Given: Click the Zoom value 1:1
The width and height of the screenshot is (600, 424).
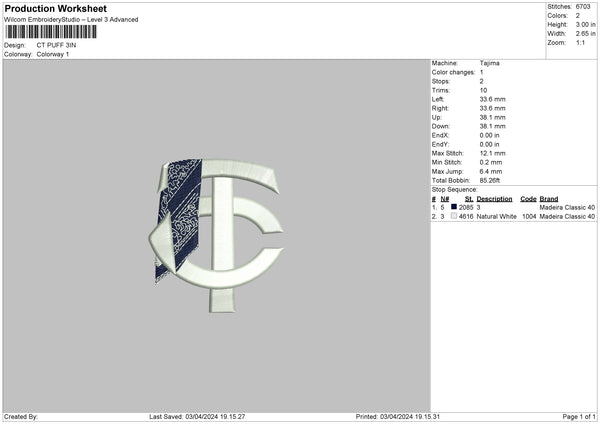Looking at the screenshot, I should (580, 42).
